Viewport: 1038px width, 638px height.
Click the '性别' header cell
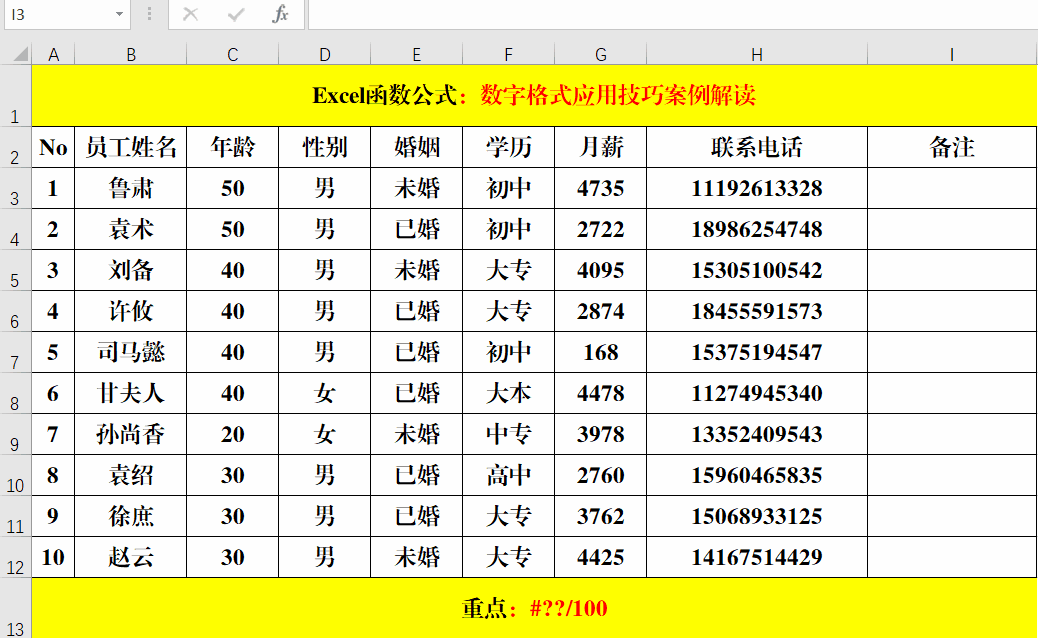[324, 147]
